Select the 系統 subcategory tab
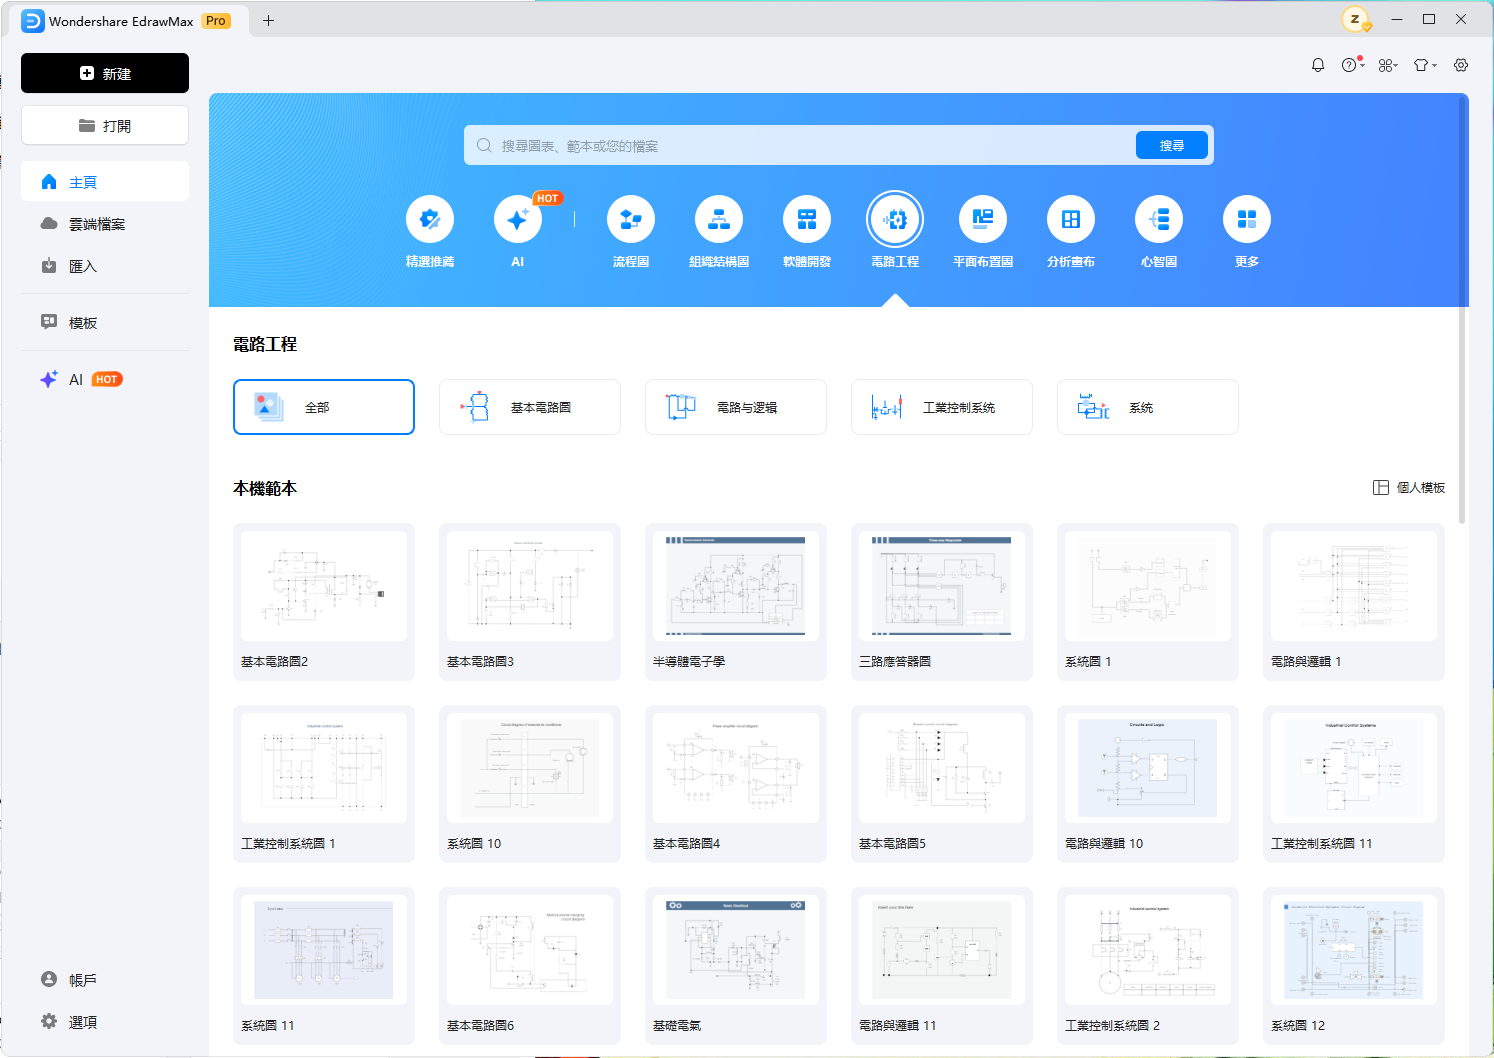1494x1058 pixels. (x=1148, y=407)
